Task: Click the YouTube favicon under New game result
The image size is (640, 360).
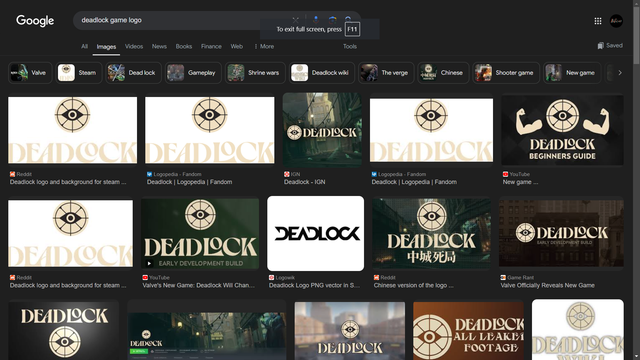Action: tap(505, 174)
